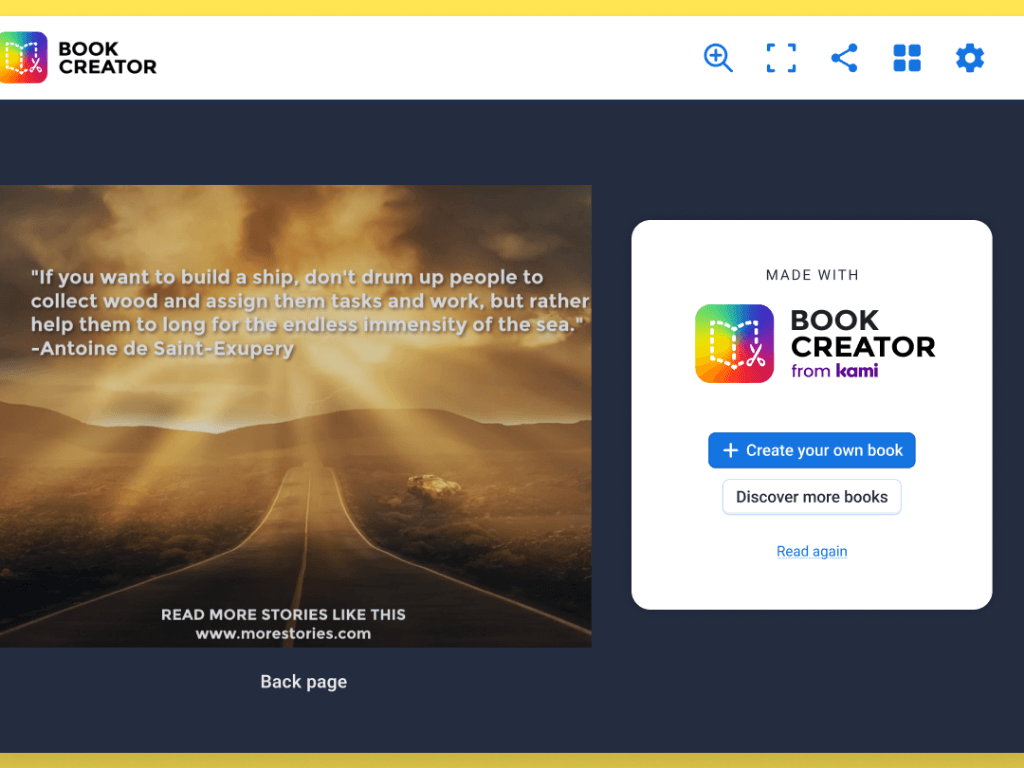Click the plus icon on Create button
This screenshot has height=768, width=1024.
(730, 451)
